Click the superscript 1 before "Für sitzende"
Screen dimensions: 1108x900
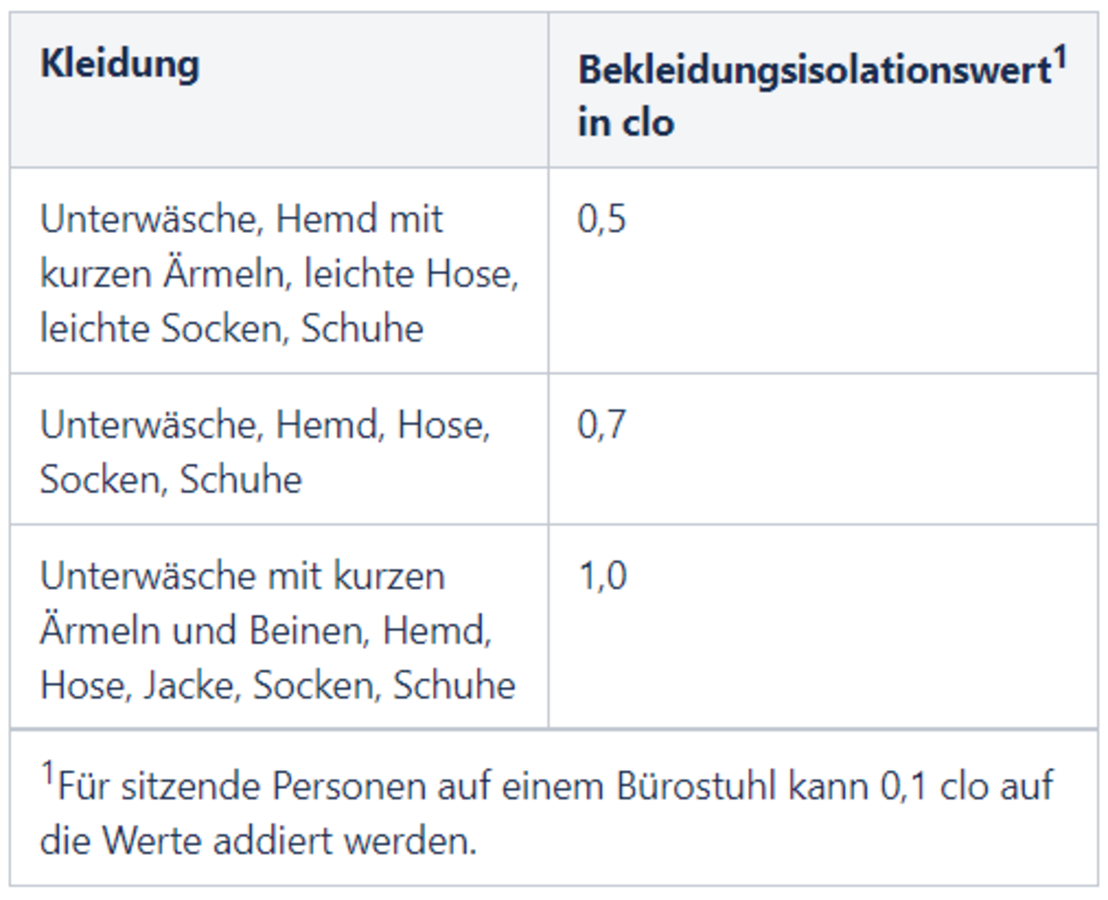pyautogui.click(x=47, y=774)
